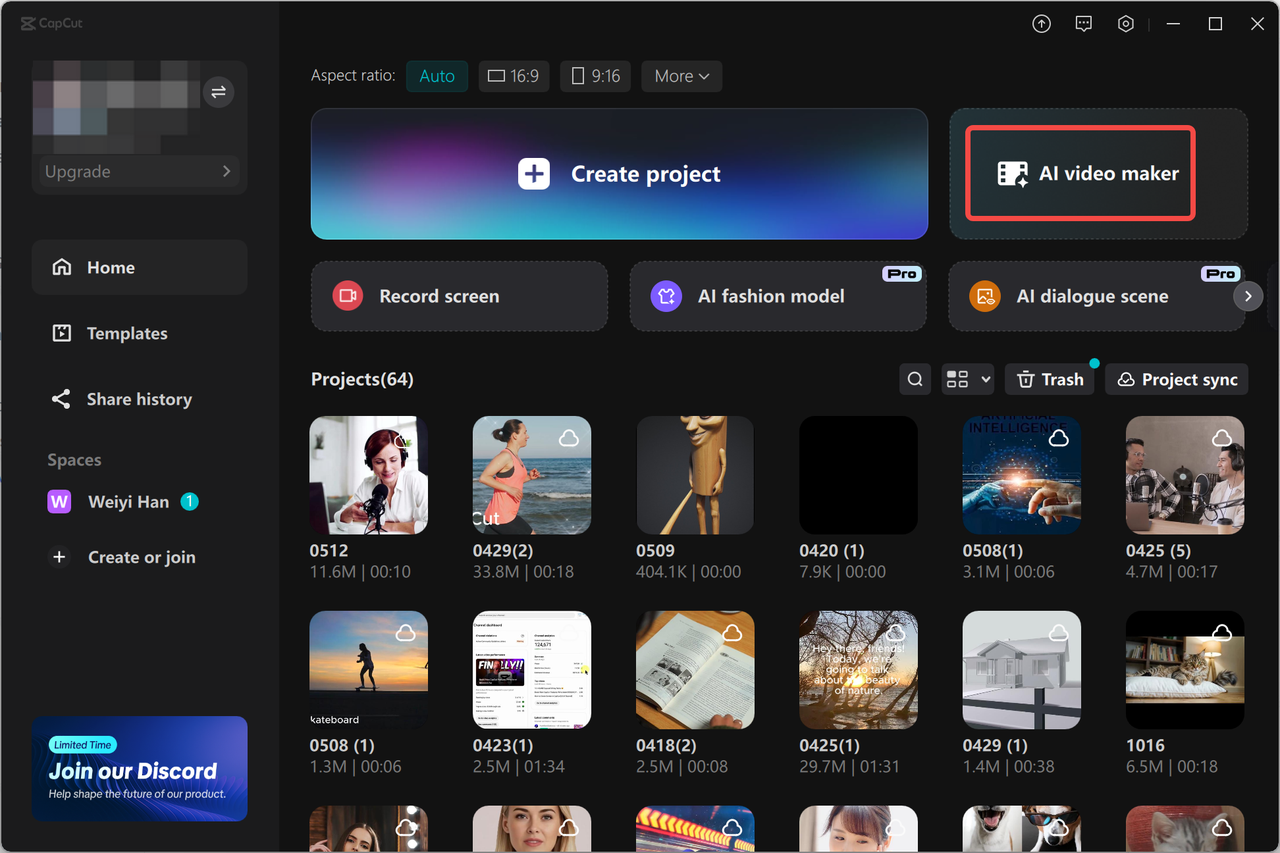Click the cloud icon on project 0429 (1)
Screen dimensions: 1280x853
[x=1058, y=633]
